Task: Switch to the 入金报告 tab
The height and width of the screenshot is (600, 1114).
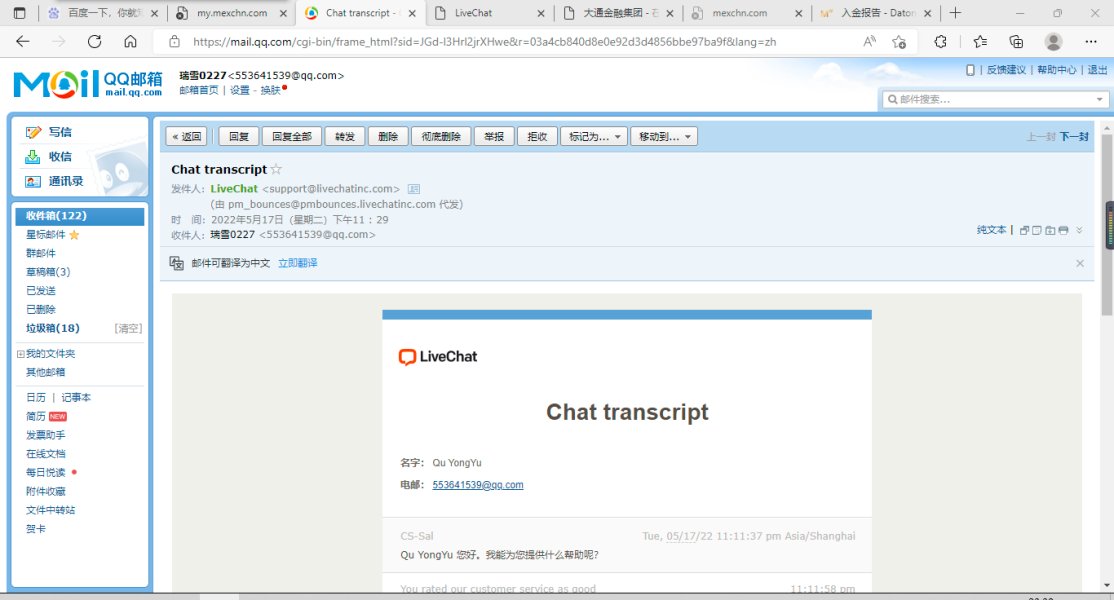Action: [x=875, y=13]
